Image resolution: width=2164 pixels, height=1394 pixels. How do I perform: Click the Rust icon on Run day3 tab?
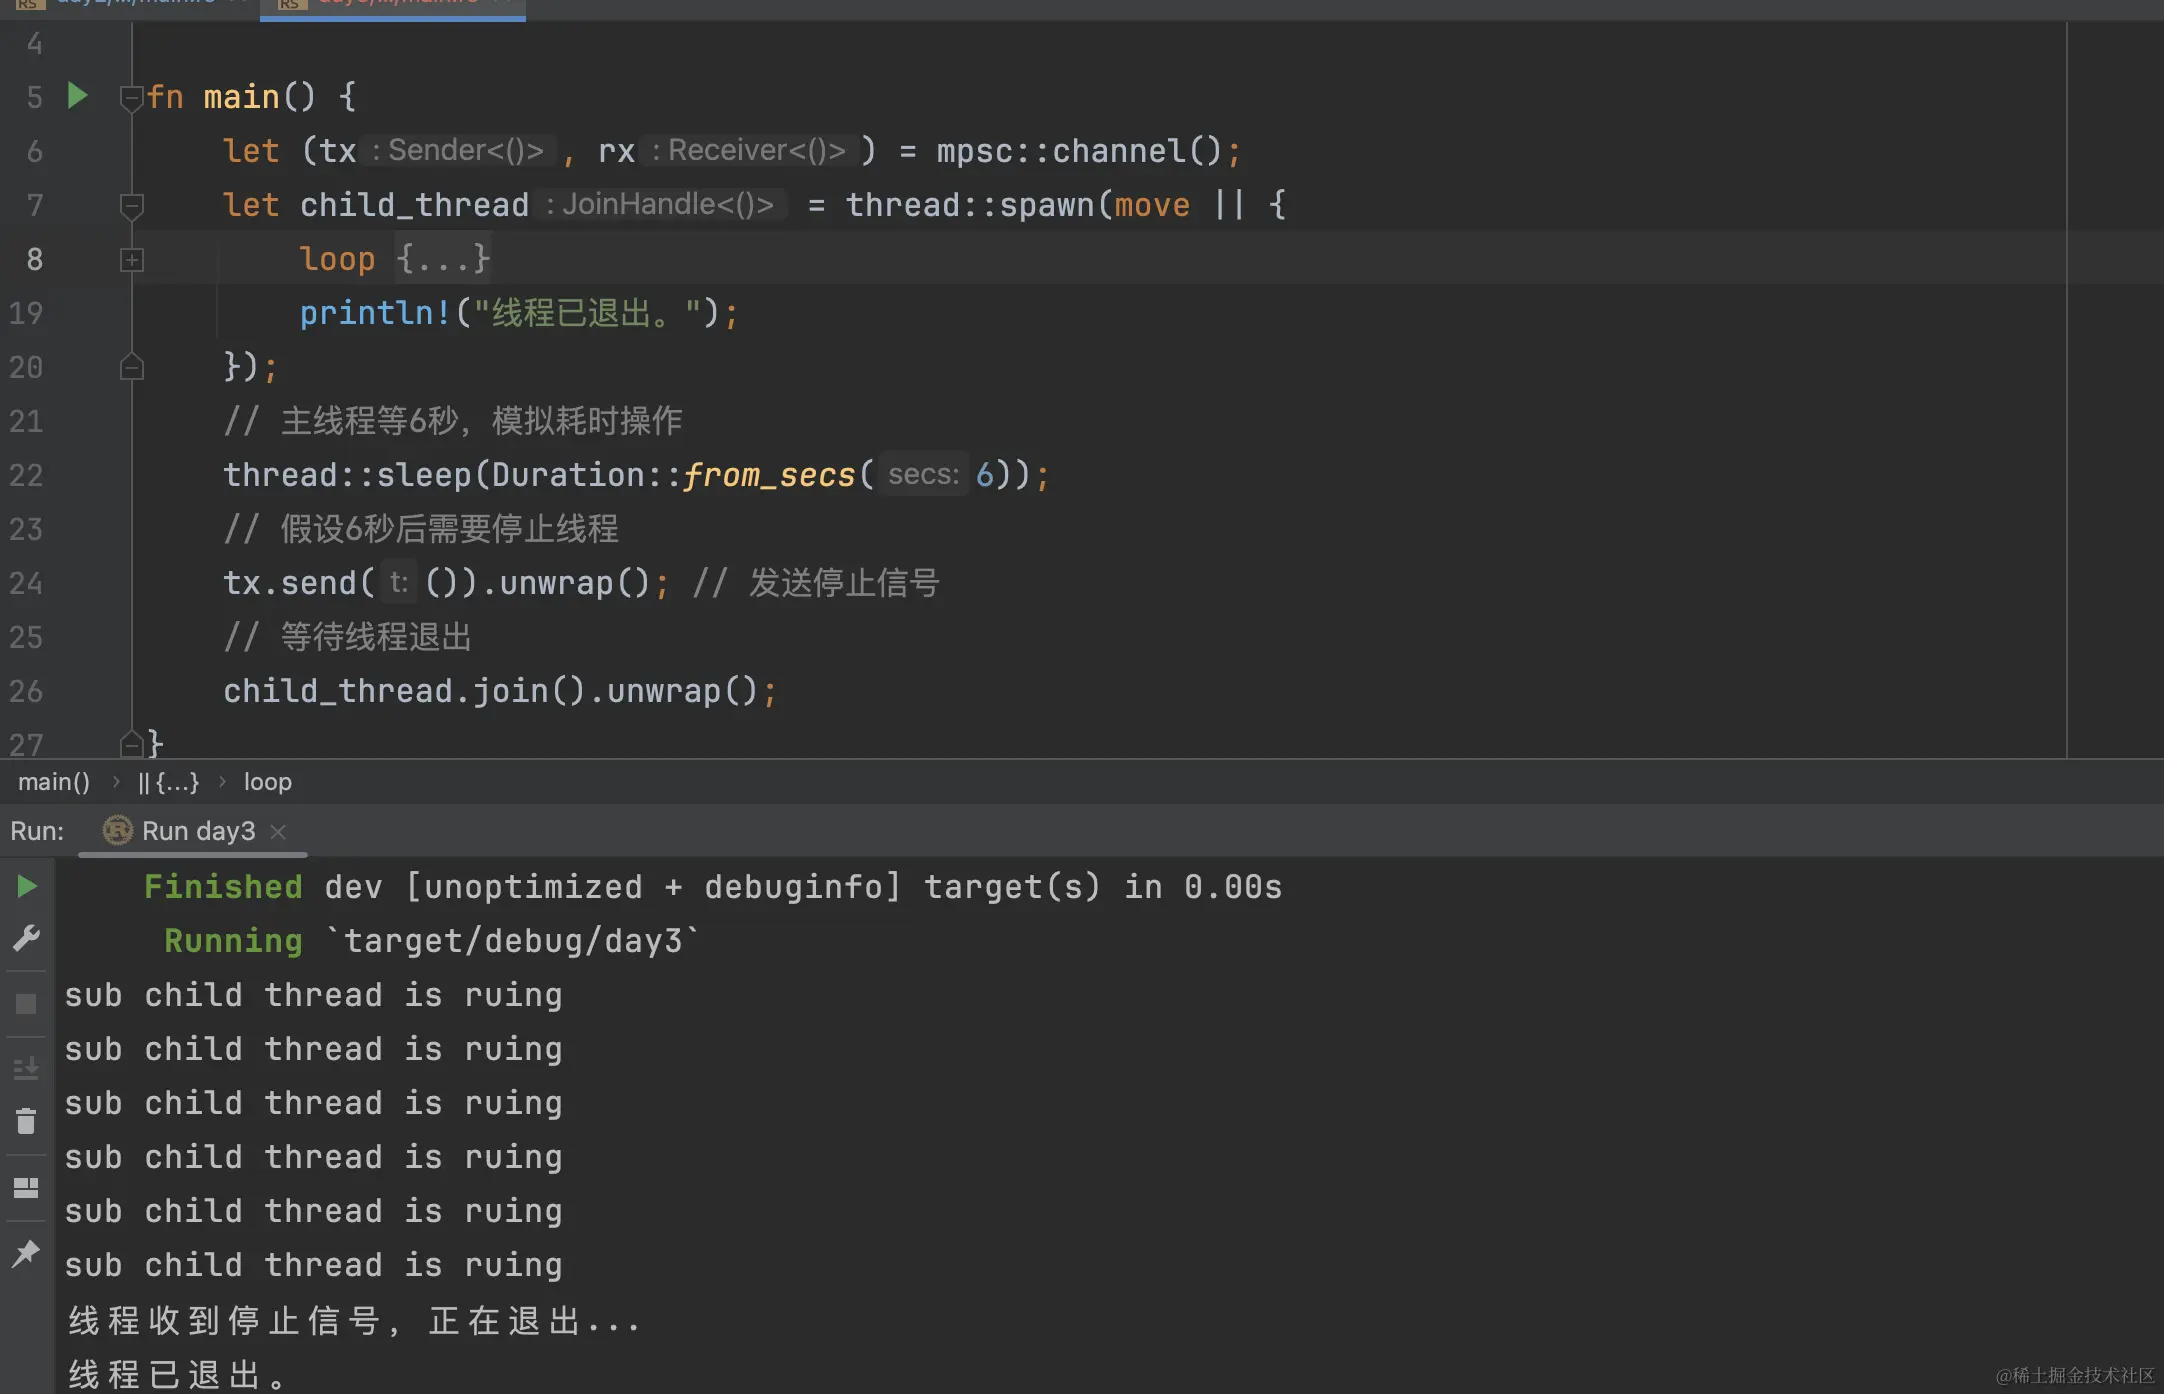pyautogui.click(x=118, y=831)
